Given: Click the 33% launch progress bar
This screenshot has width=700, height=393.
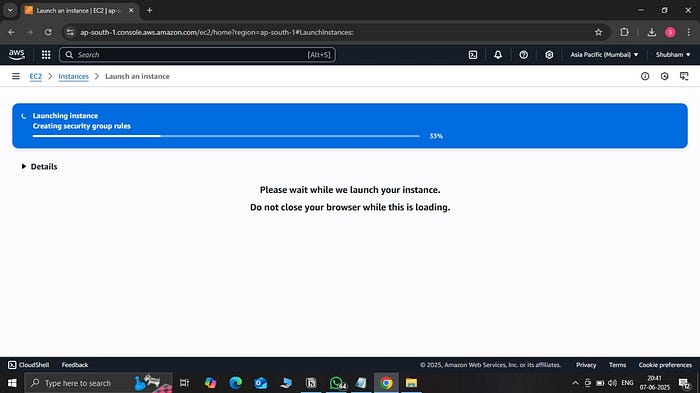Looking at the screenshot, I should [x=226, y=136].
